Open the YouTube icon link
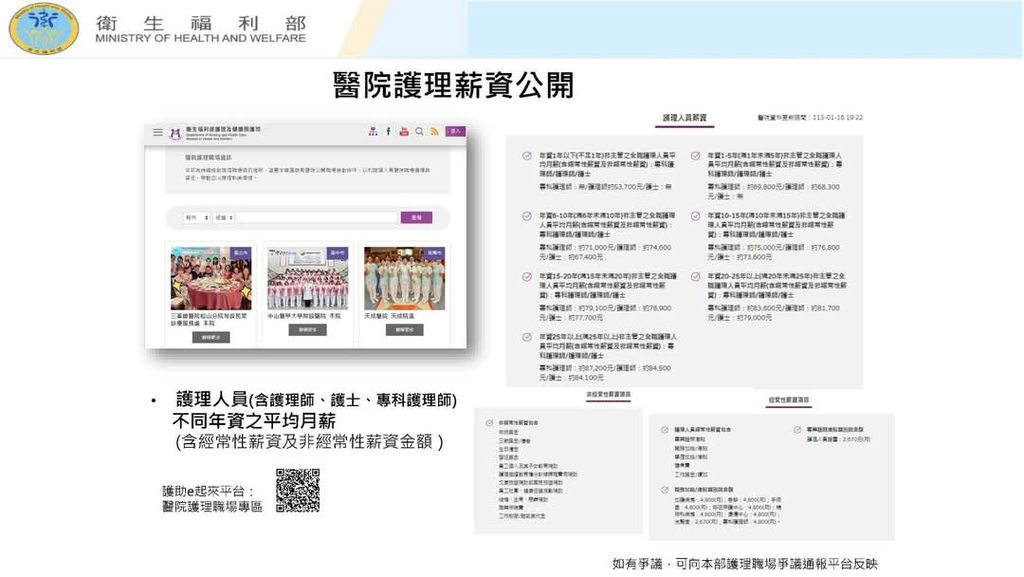 point(404,131)
